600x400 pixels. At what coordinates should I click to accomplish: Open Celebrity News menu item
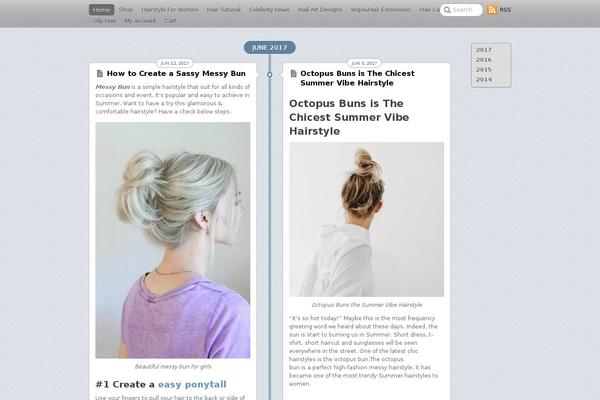(x=269, y=10)
